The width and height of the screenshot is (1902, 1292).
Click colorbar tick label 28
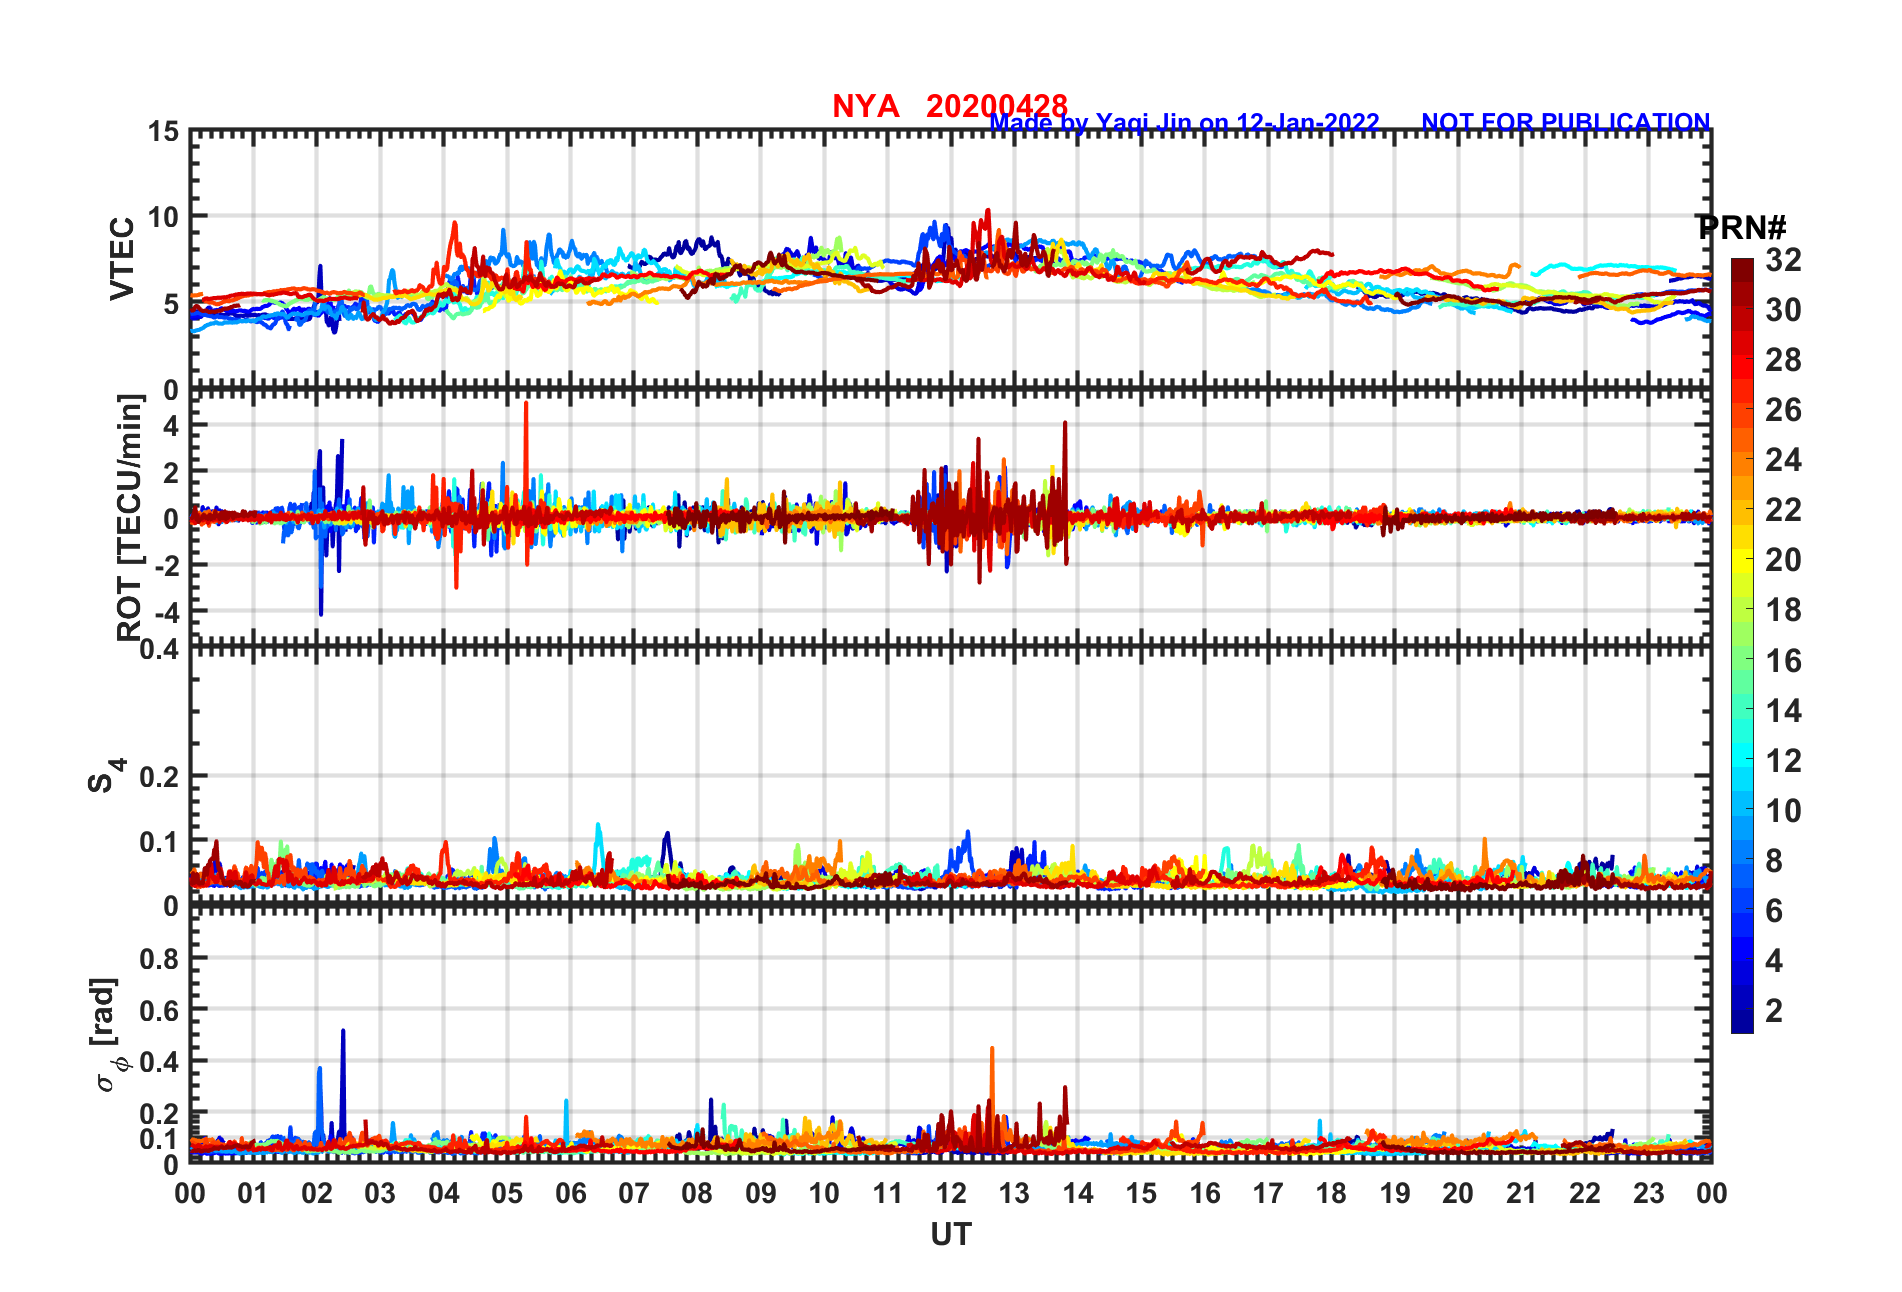click(x=1783, y=360)
